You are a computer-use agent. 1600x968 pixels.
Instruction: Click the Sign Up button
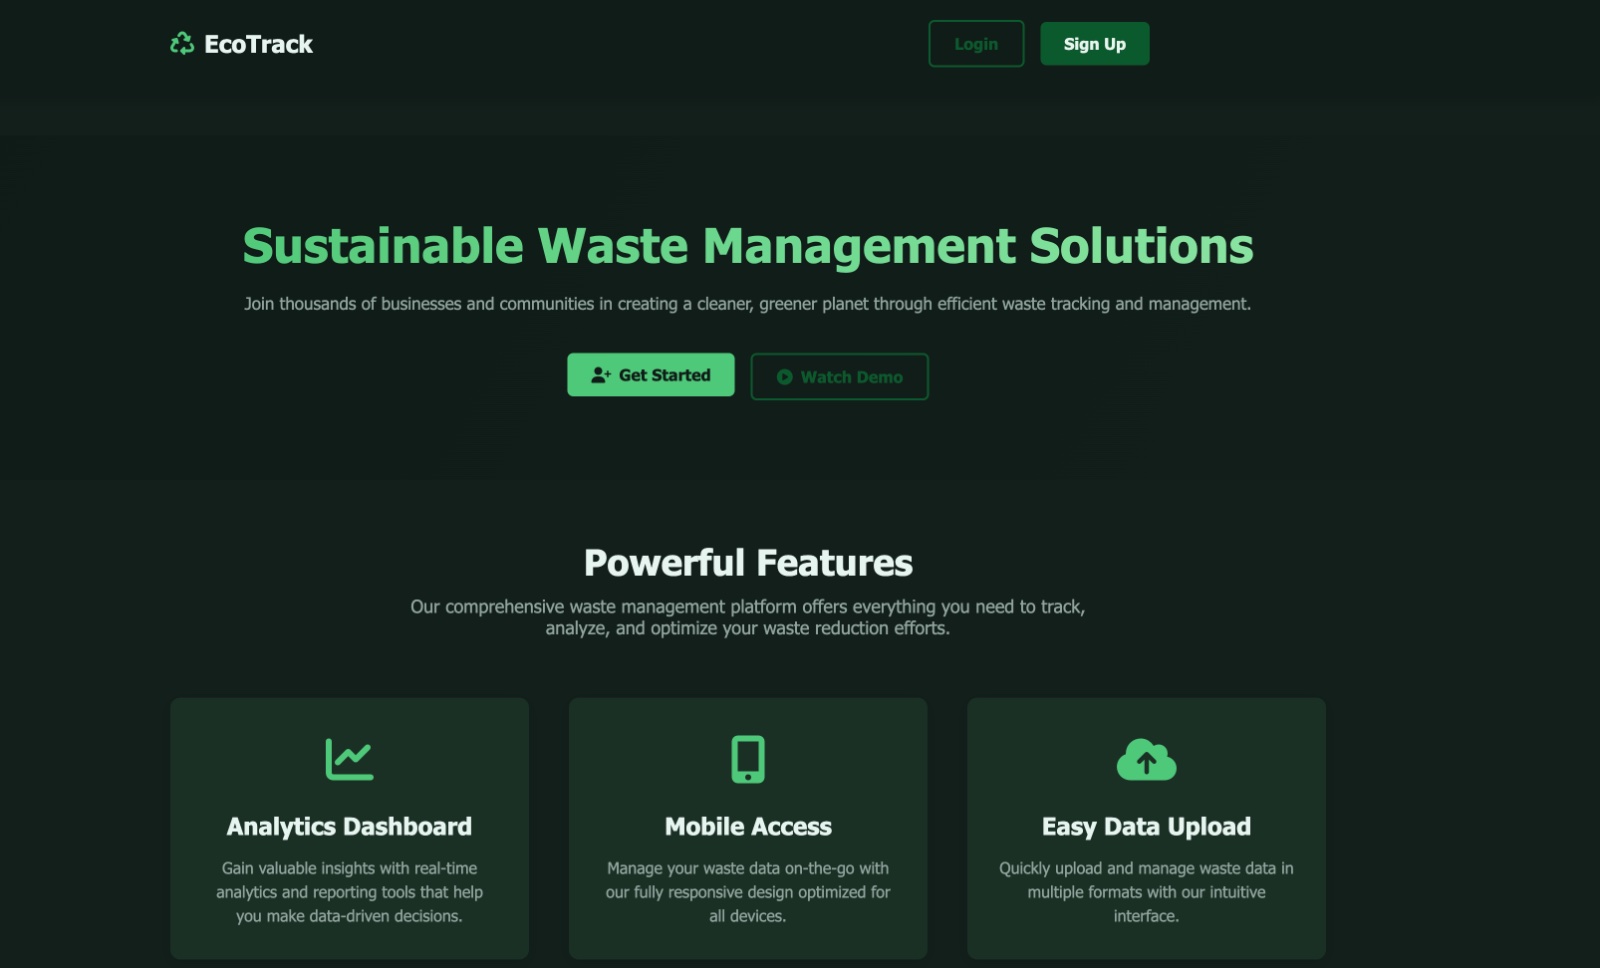tap(1095, 44)
